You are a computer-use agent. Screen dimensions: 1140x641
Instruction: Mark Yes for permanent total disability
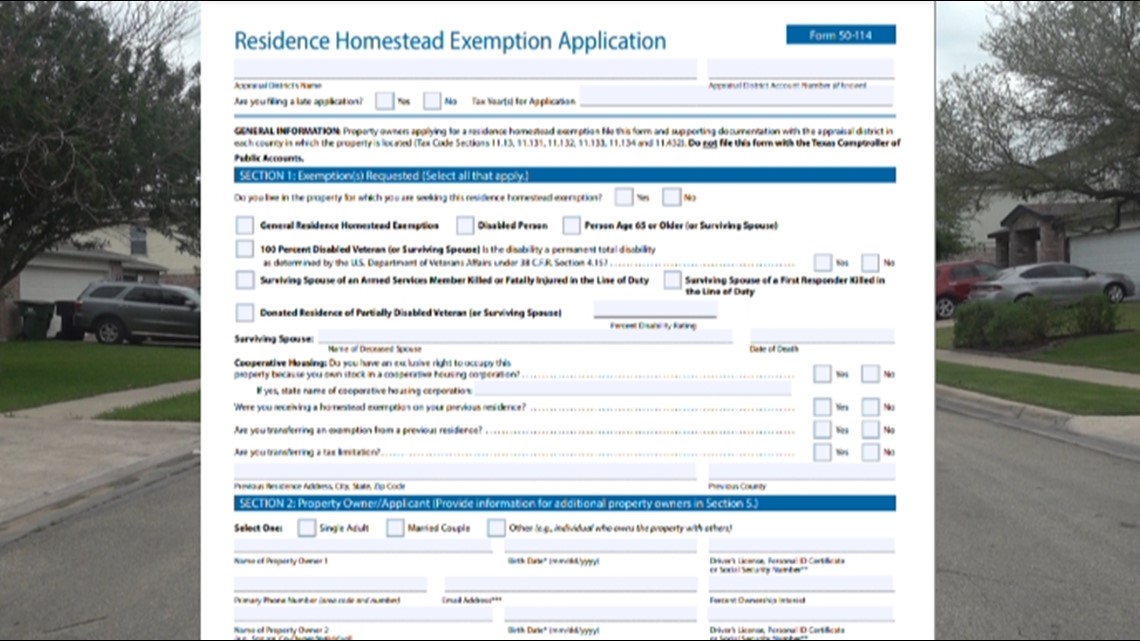(x=823, y=262)
